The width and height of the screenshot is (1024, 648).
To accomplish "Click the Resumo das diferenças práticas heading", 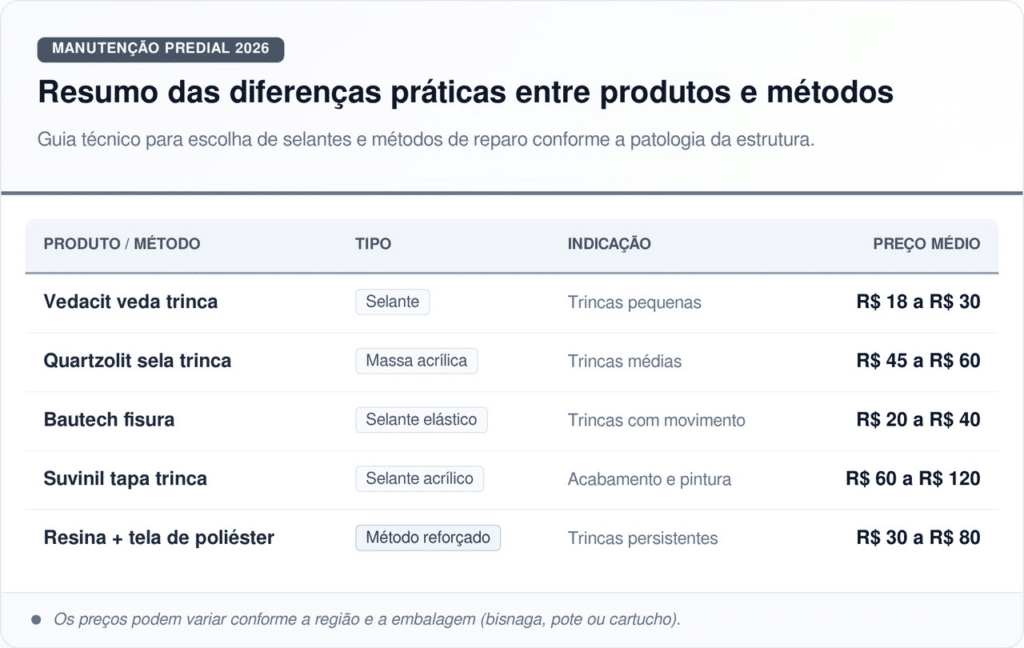I will (x=465, y=93).
